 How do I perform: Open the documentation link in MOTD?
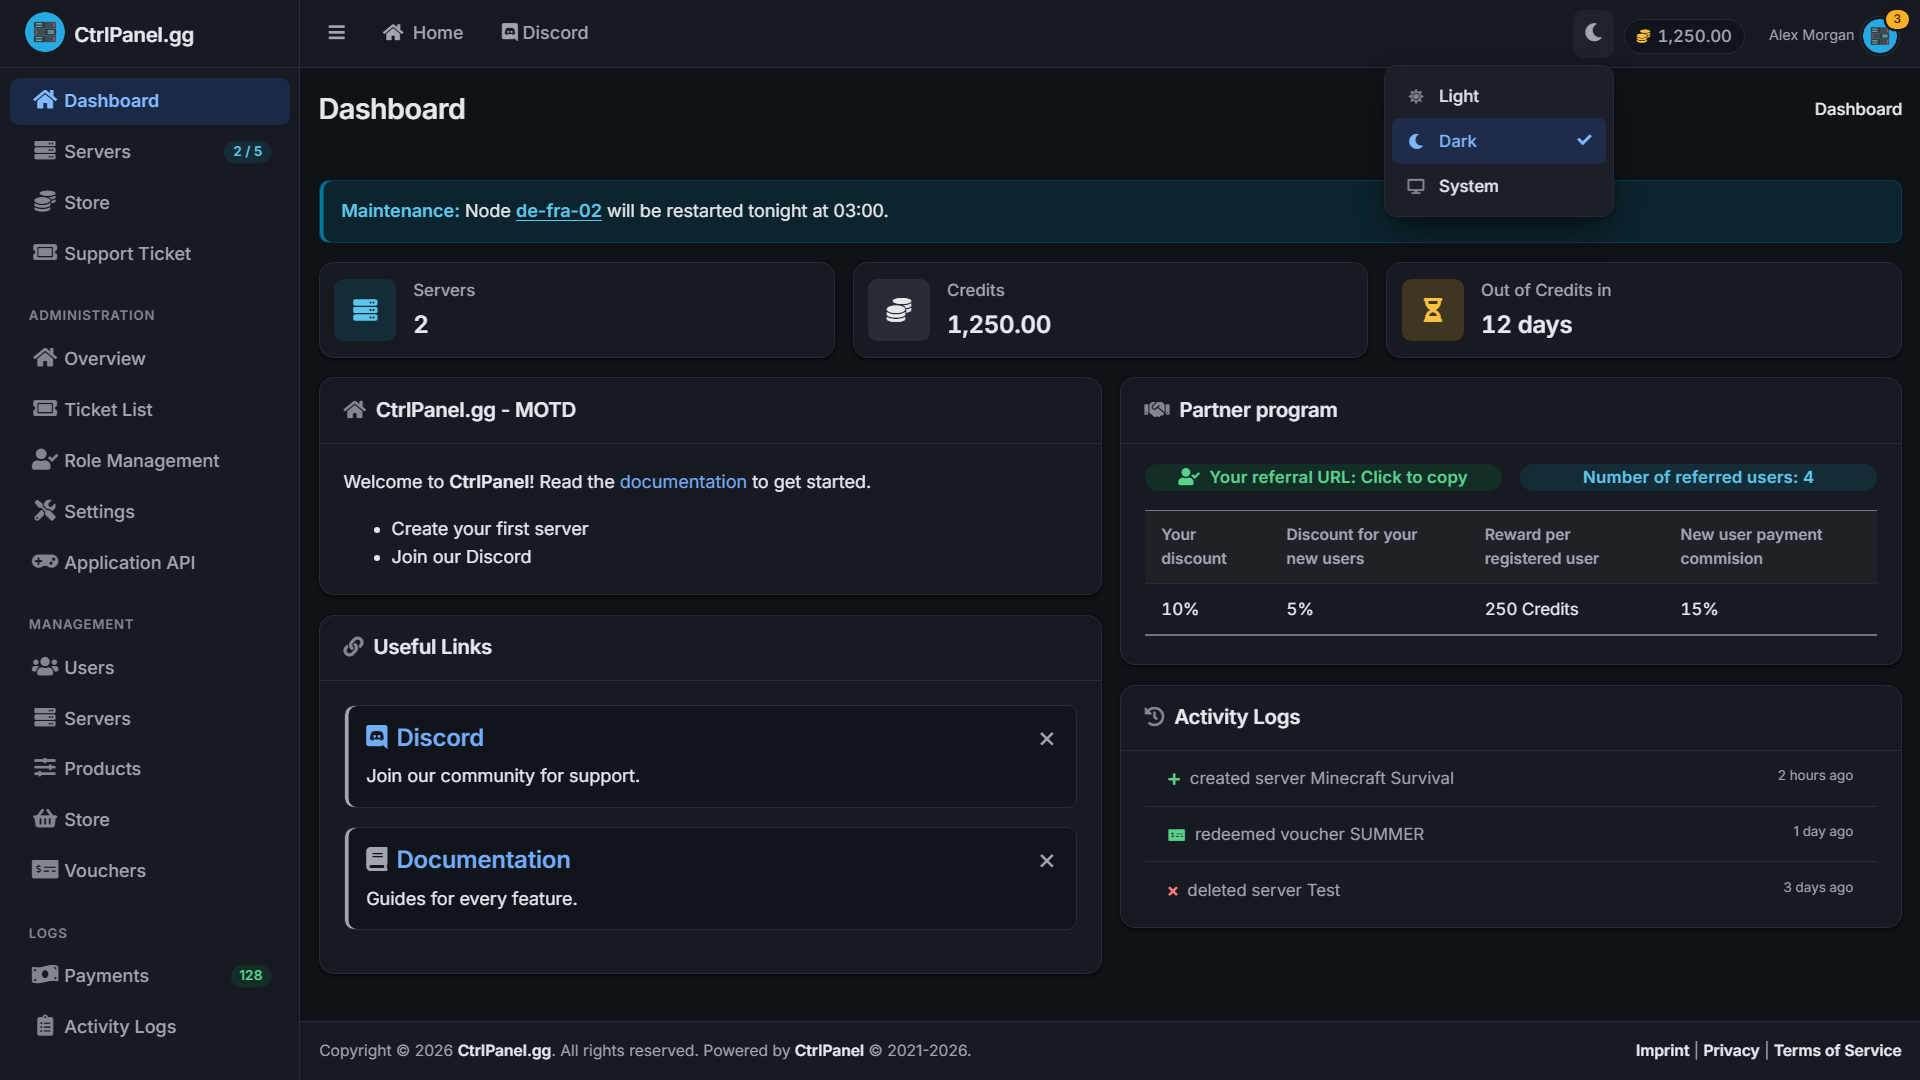[x=683, y=482]
